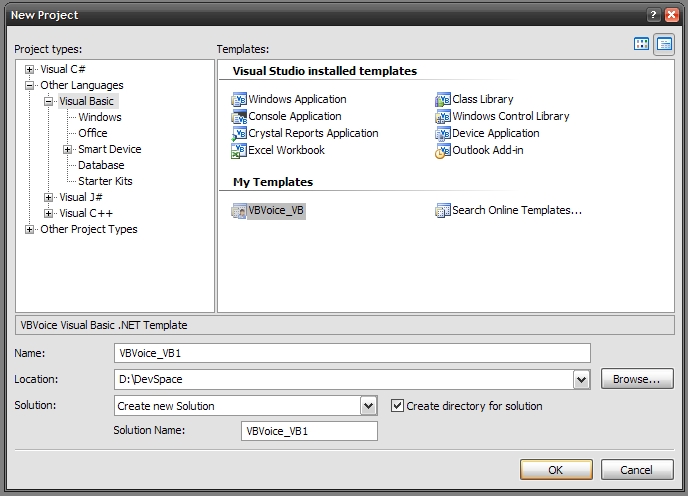Image resolution: width=688 pixels, height=496 pixels.
Task: Click the OK button
Action: [556, 470]
